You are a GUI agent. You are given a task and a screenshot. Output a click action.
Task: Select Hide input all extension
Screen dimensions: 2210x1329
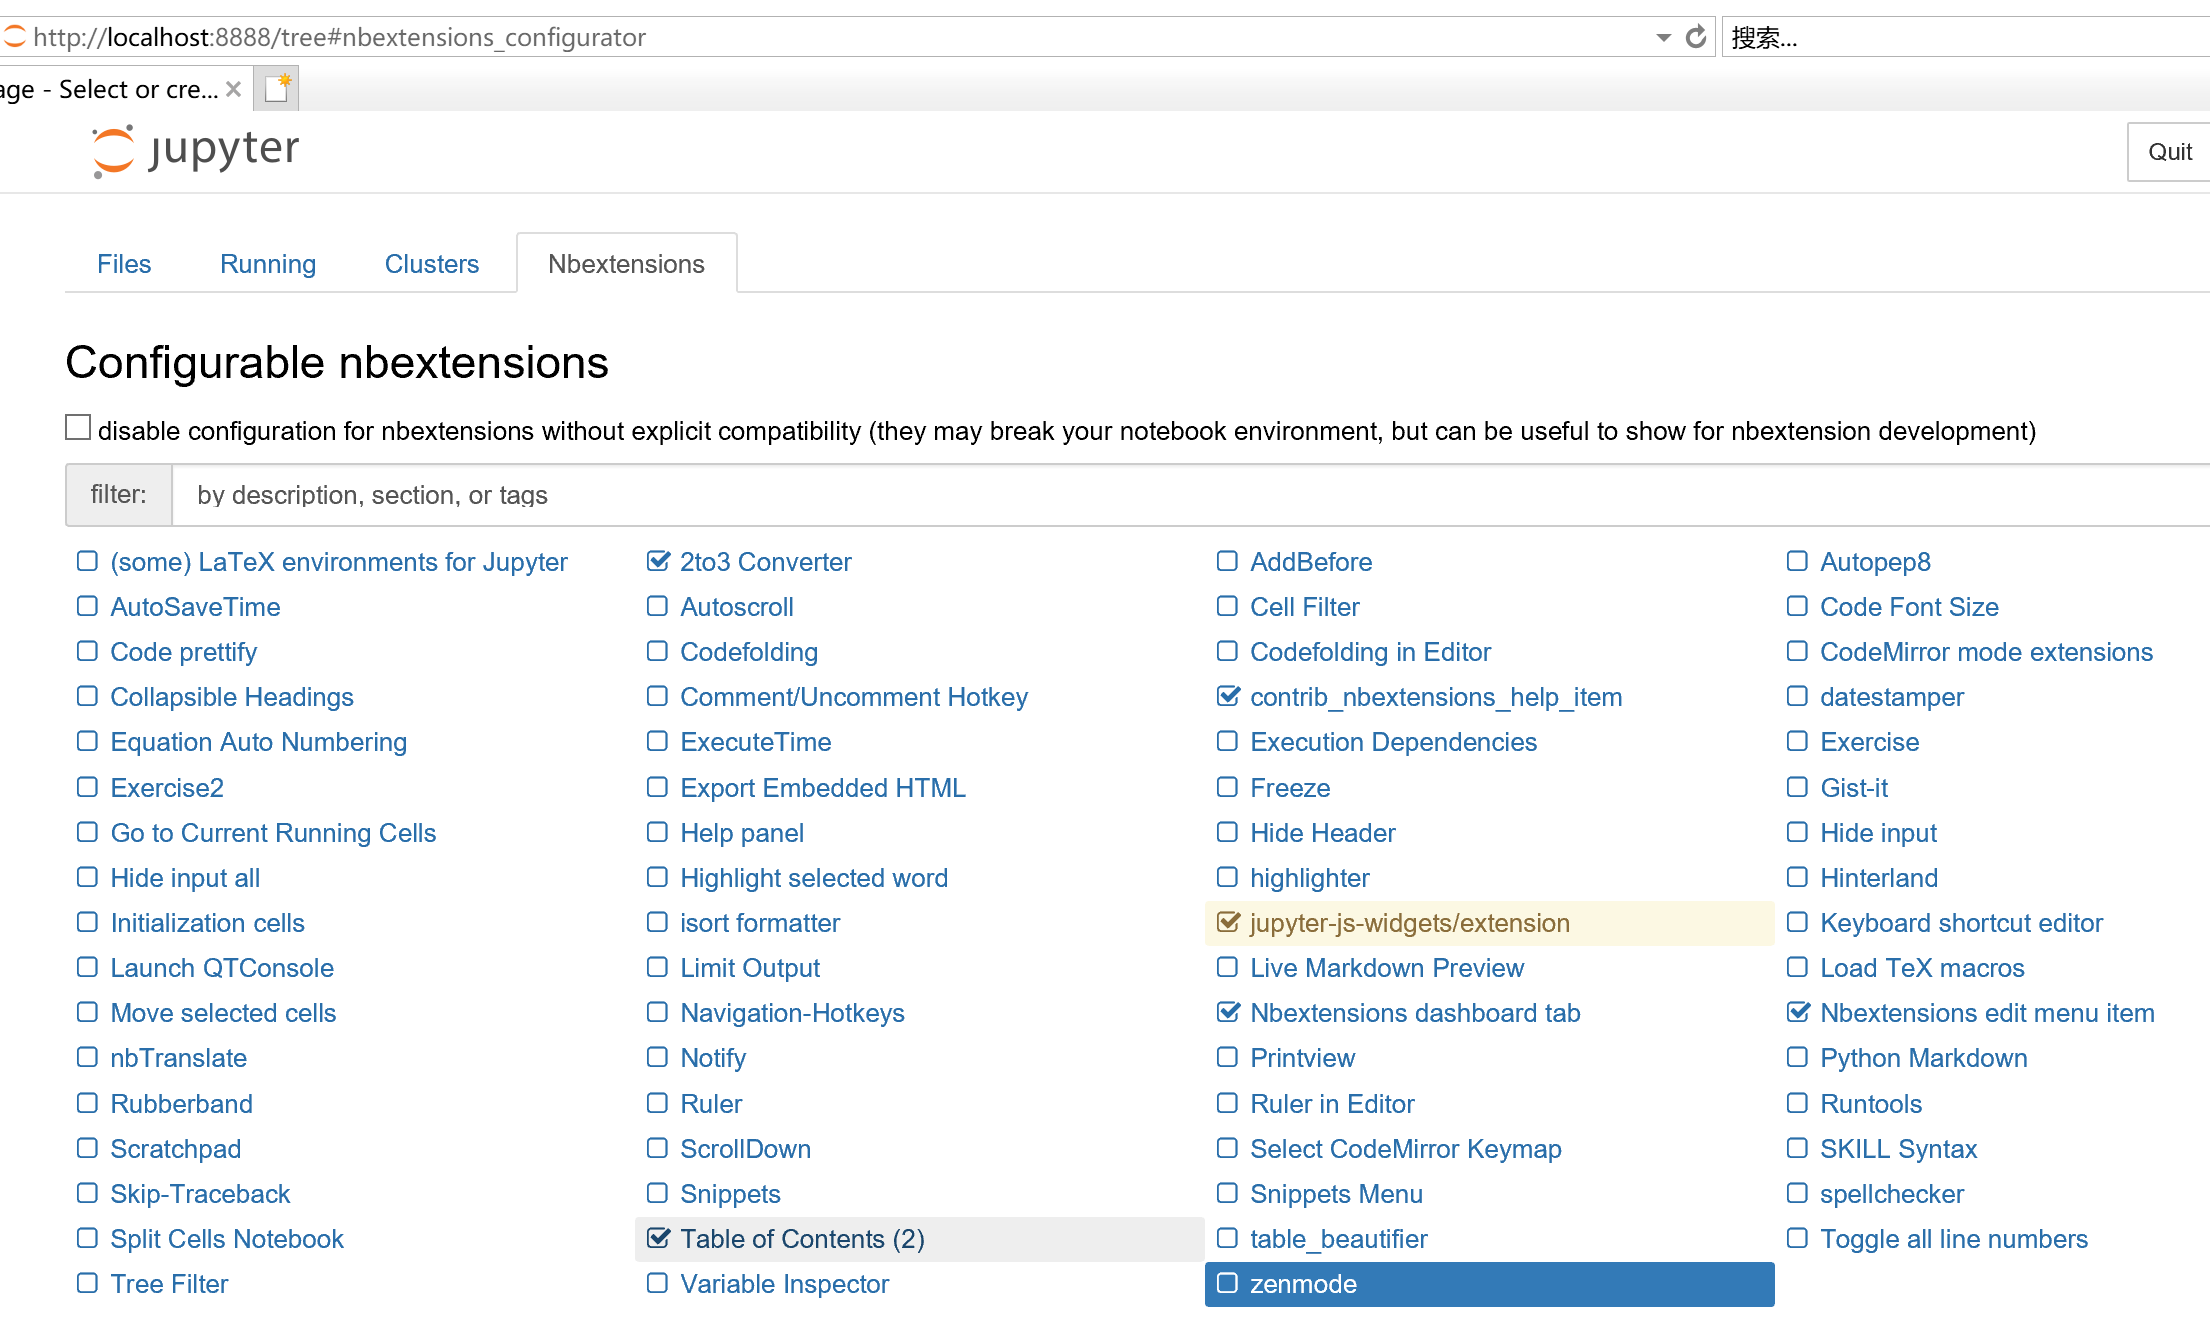click(185, 878)
